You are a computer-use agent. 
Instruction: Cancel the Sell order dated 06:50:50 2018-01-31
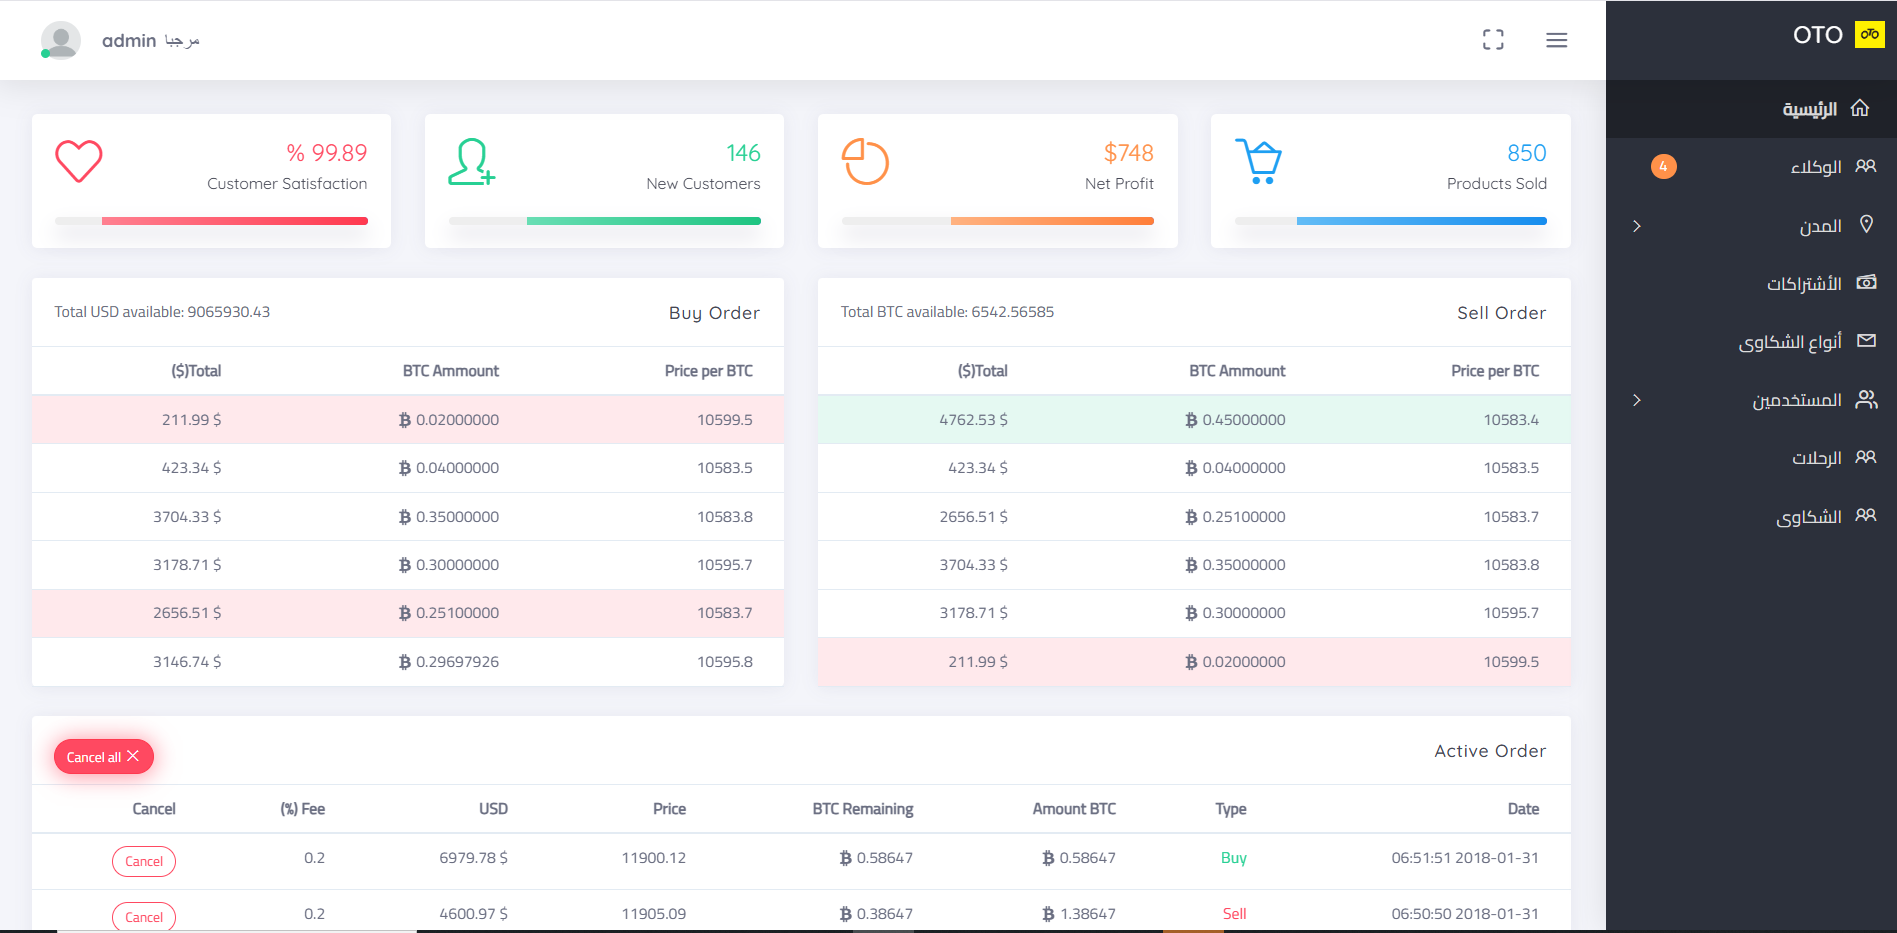[x=144, y=917]
